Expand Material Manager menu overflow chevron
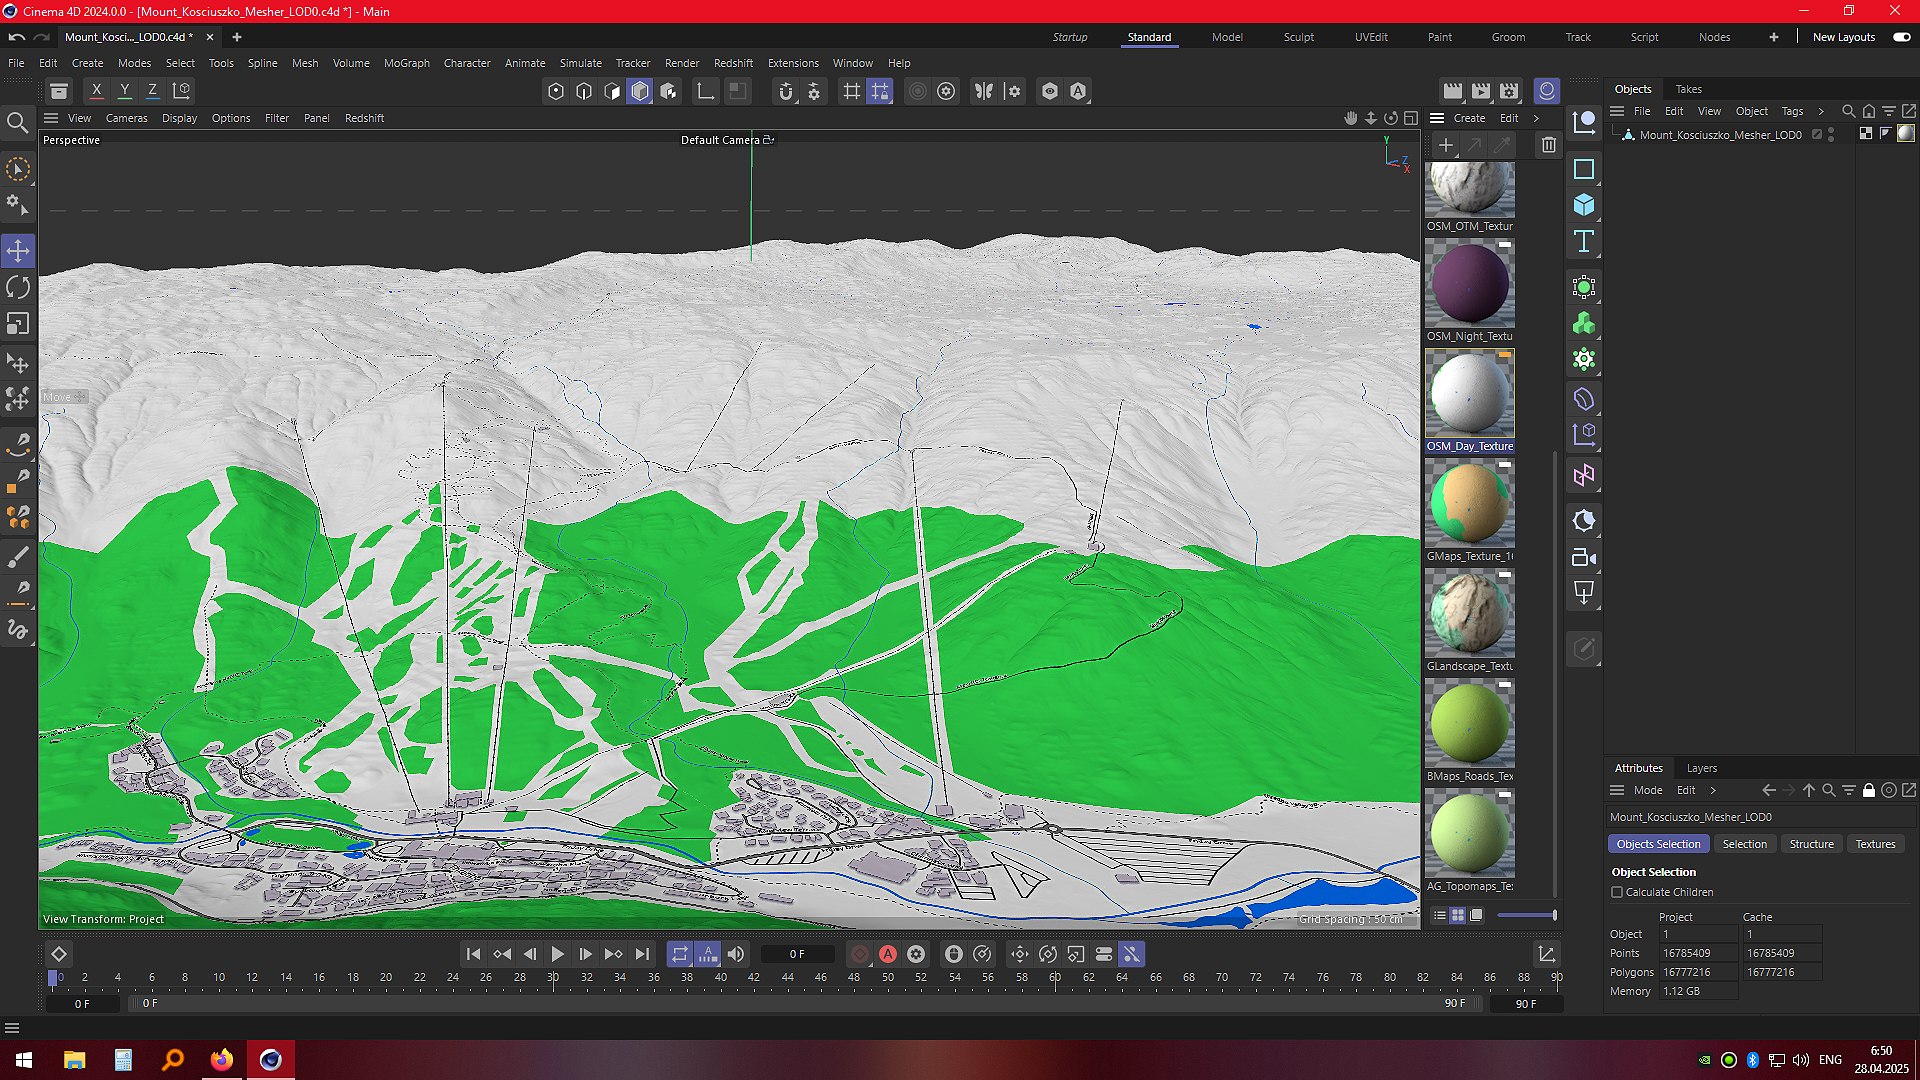The image size is (1920, 1080). [x=1536, y=118]
